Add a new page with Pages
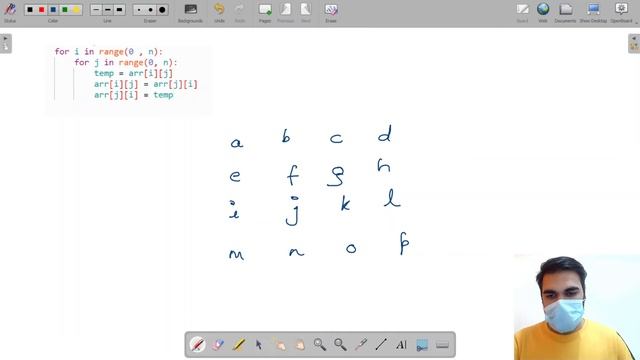This screenshot has height=360, width=640. pos(265,12)
